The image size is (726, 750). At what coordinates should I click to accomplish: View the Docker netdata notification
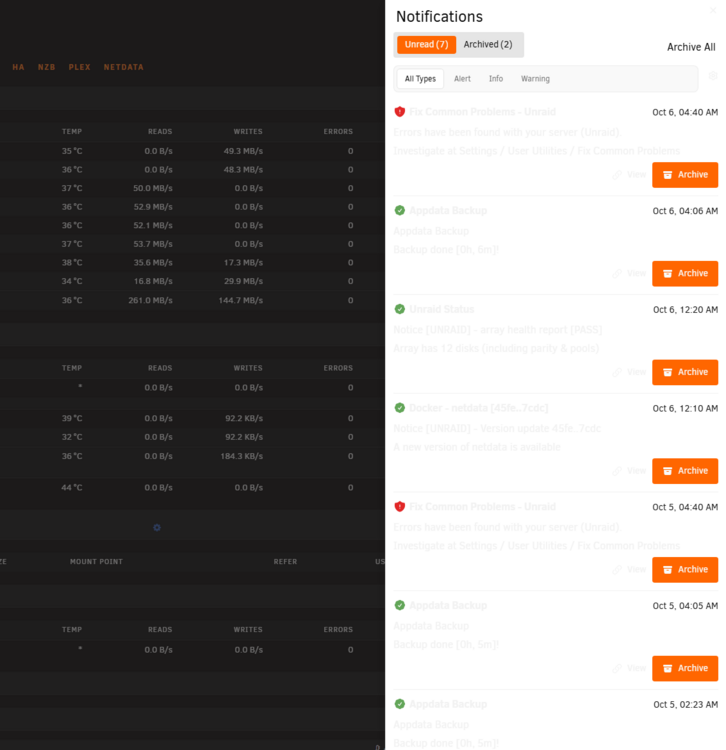[x=629, y=471]
